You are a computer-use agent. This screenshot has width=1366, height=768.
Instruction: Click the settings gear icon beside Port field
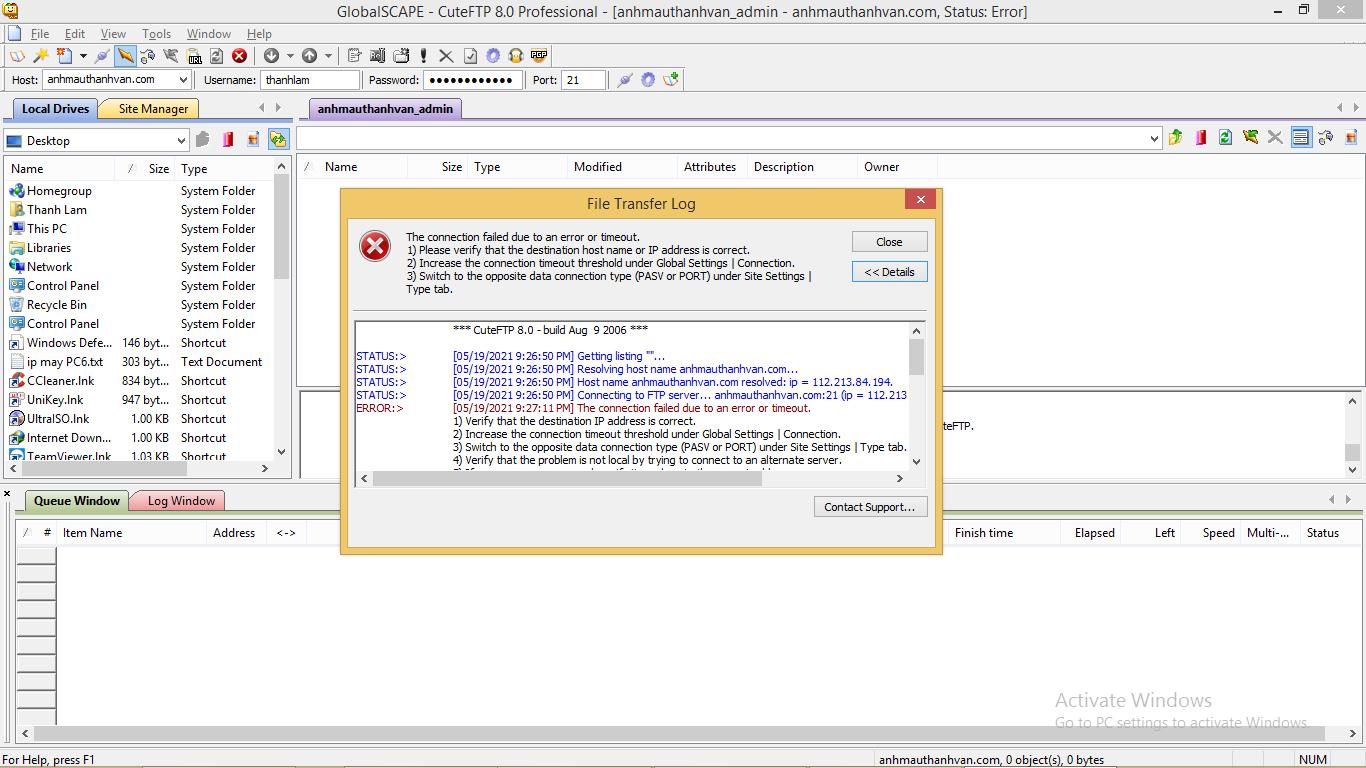(x=648, y=80)
